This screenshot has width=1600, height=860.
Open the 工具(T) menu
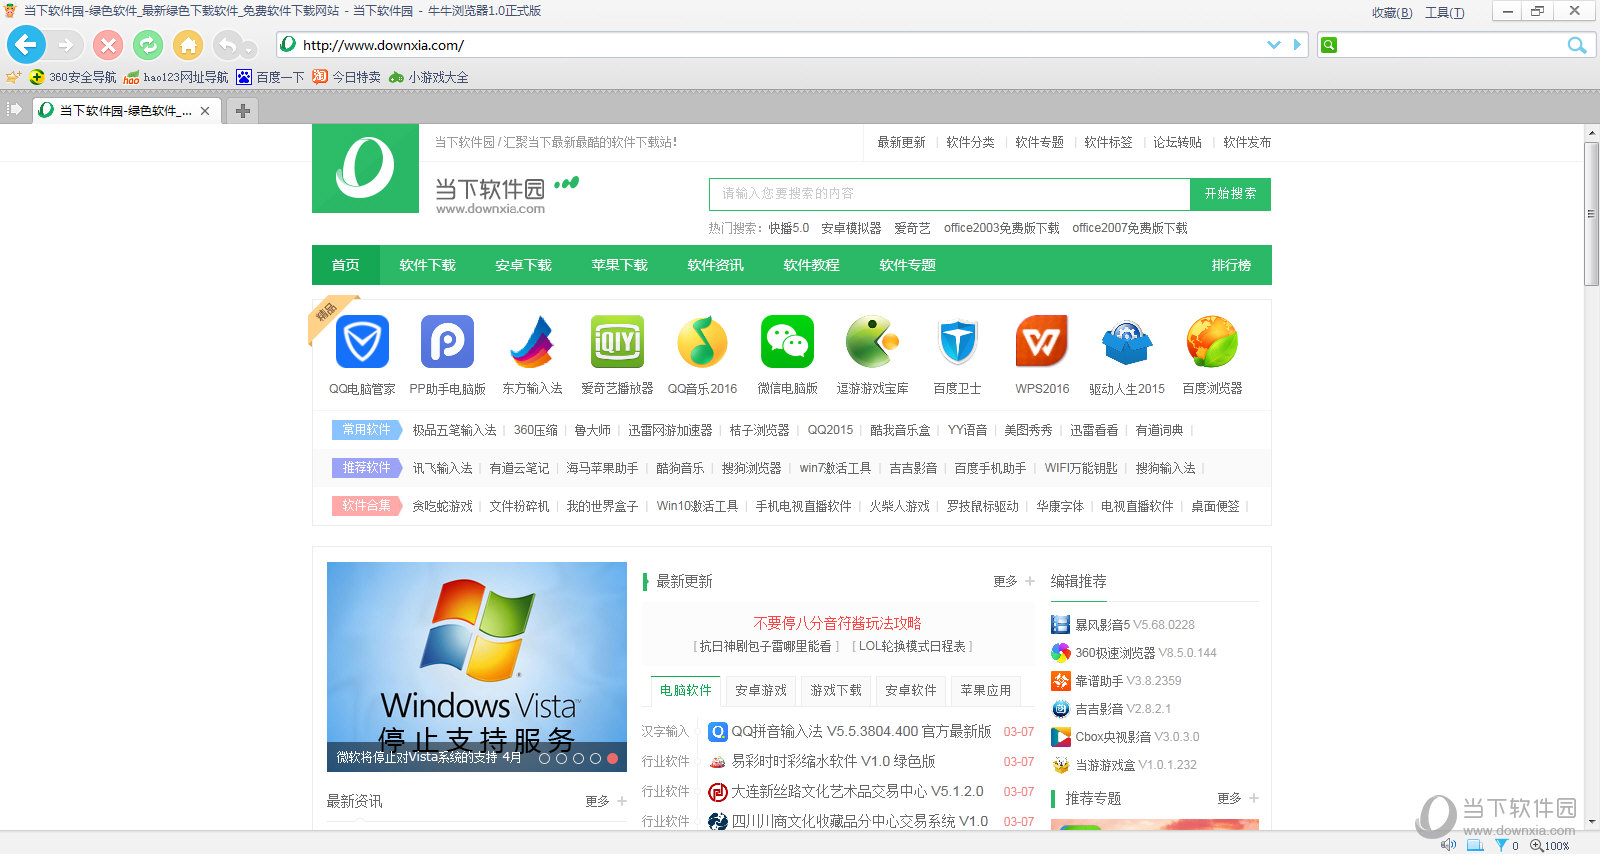[1444, 12]
